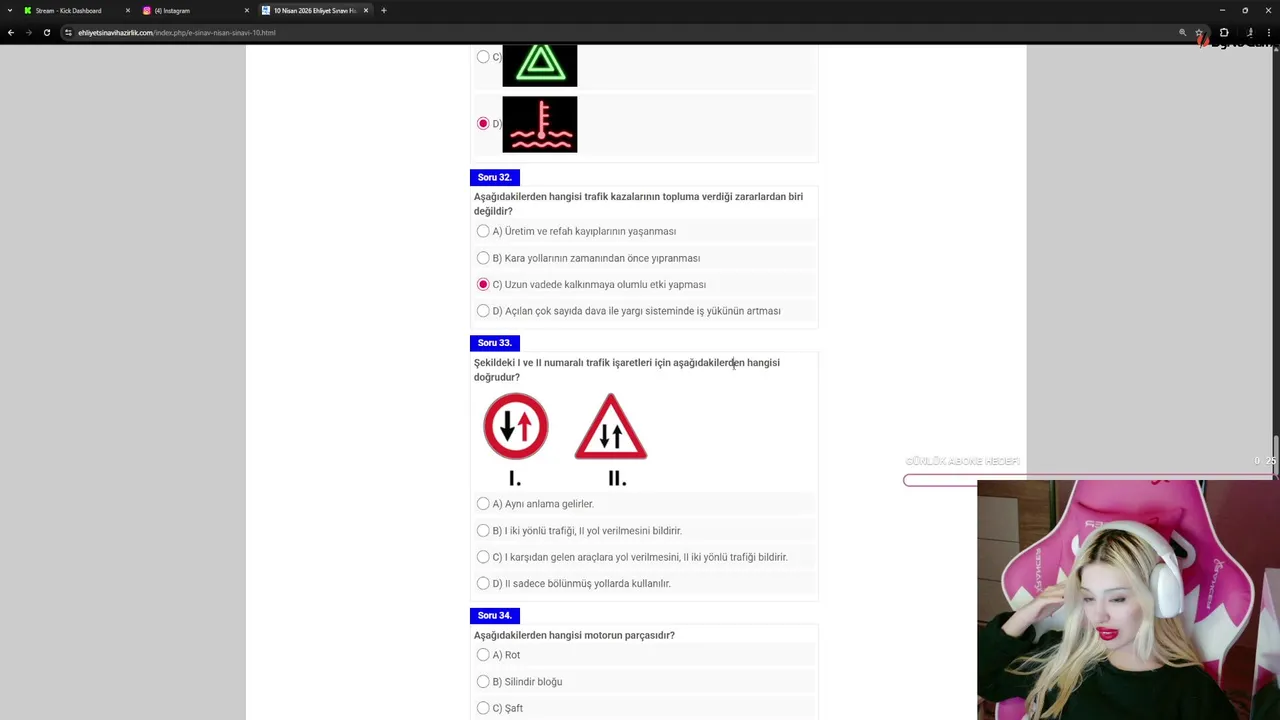Click the Instagram favicon on second tab

point(147,11)
